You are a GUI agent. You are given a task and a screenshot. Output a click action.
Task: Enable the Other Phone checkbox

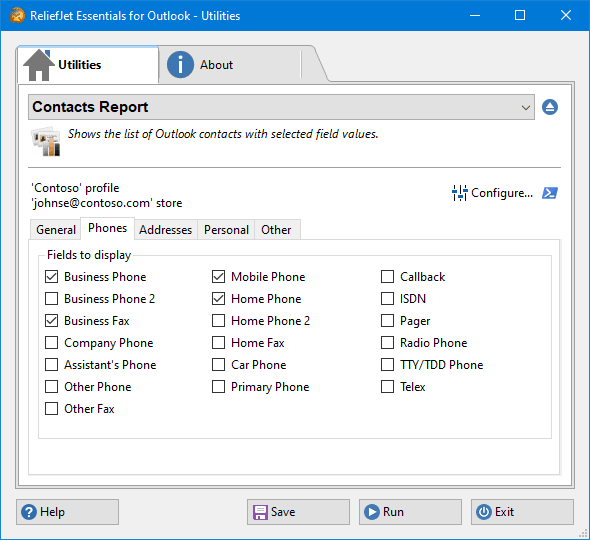click(x=52, y=386)
